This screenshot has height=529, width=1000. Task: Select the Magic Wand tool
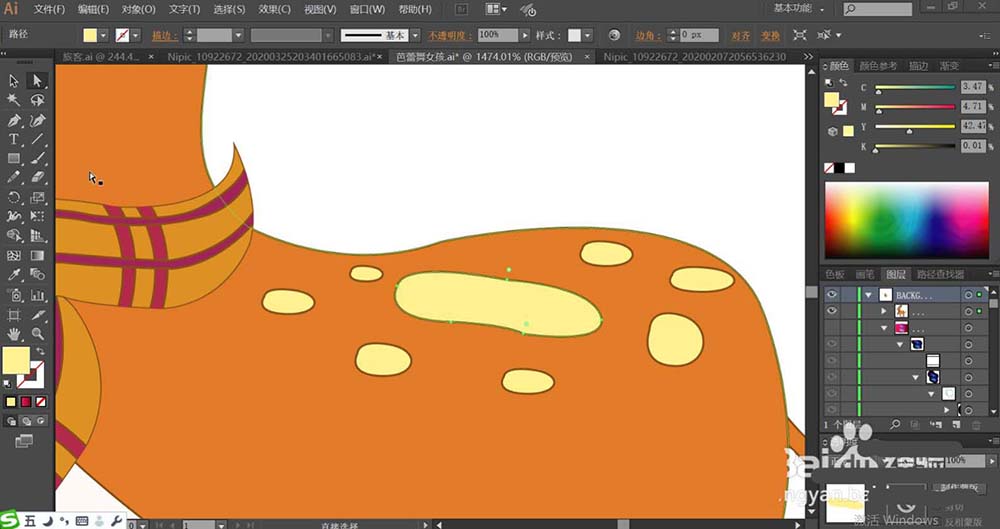click(x=14, y=100)
